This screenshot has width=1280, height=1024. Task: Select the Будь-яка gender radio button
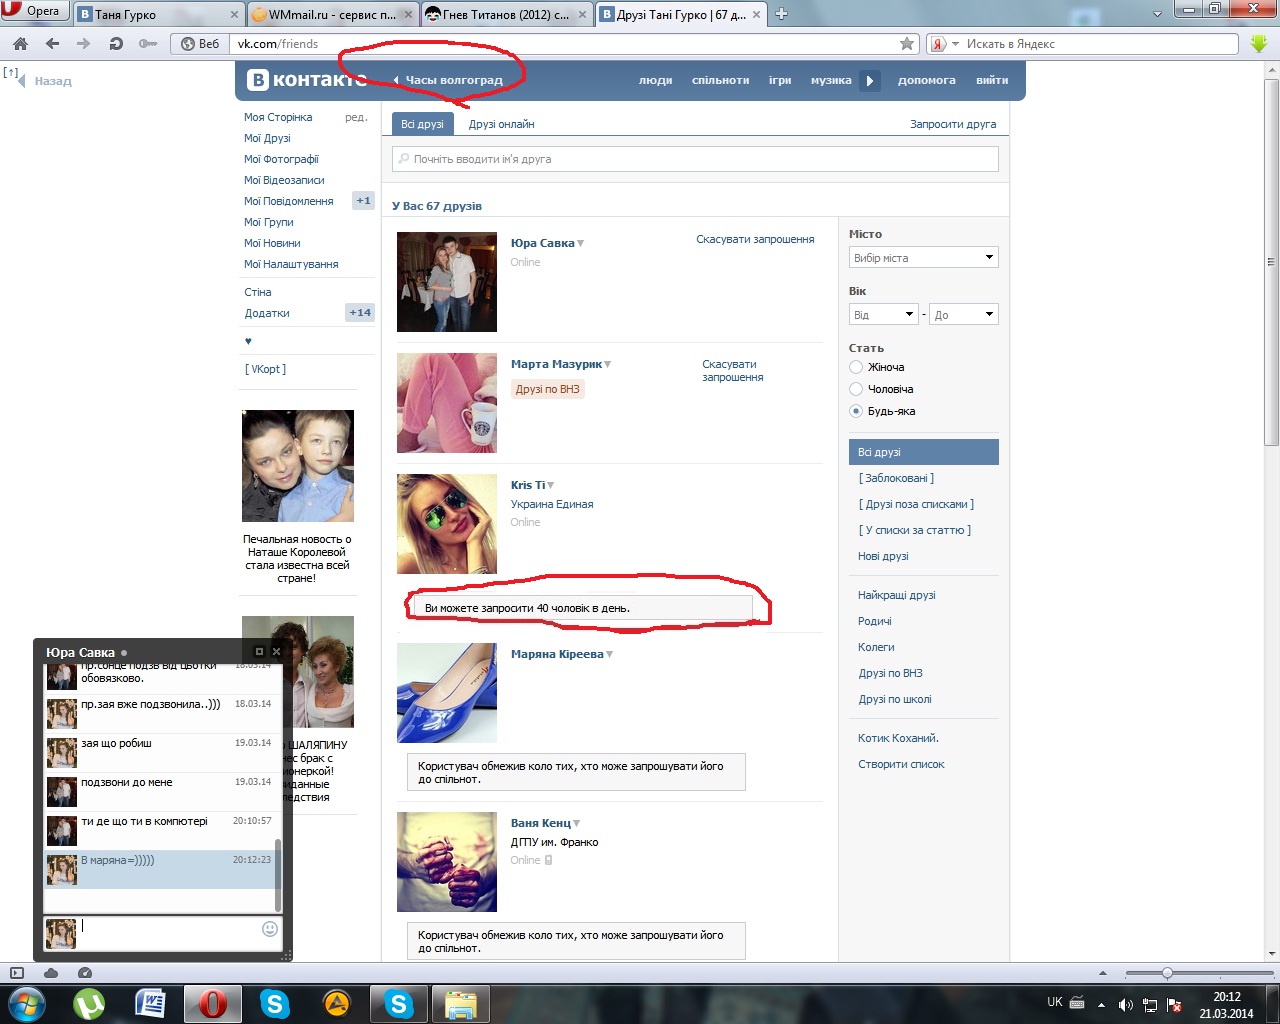(856, 411)
